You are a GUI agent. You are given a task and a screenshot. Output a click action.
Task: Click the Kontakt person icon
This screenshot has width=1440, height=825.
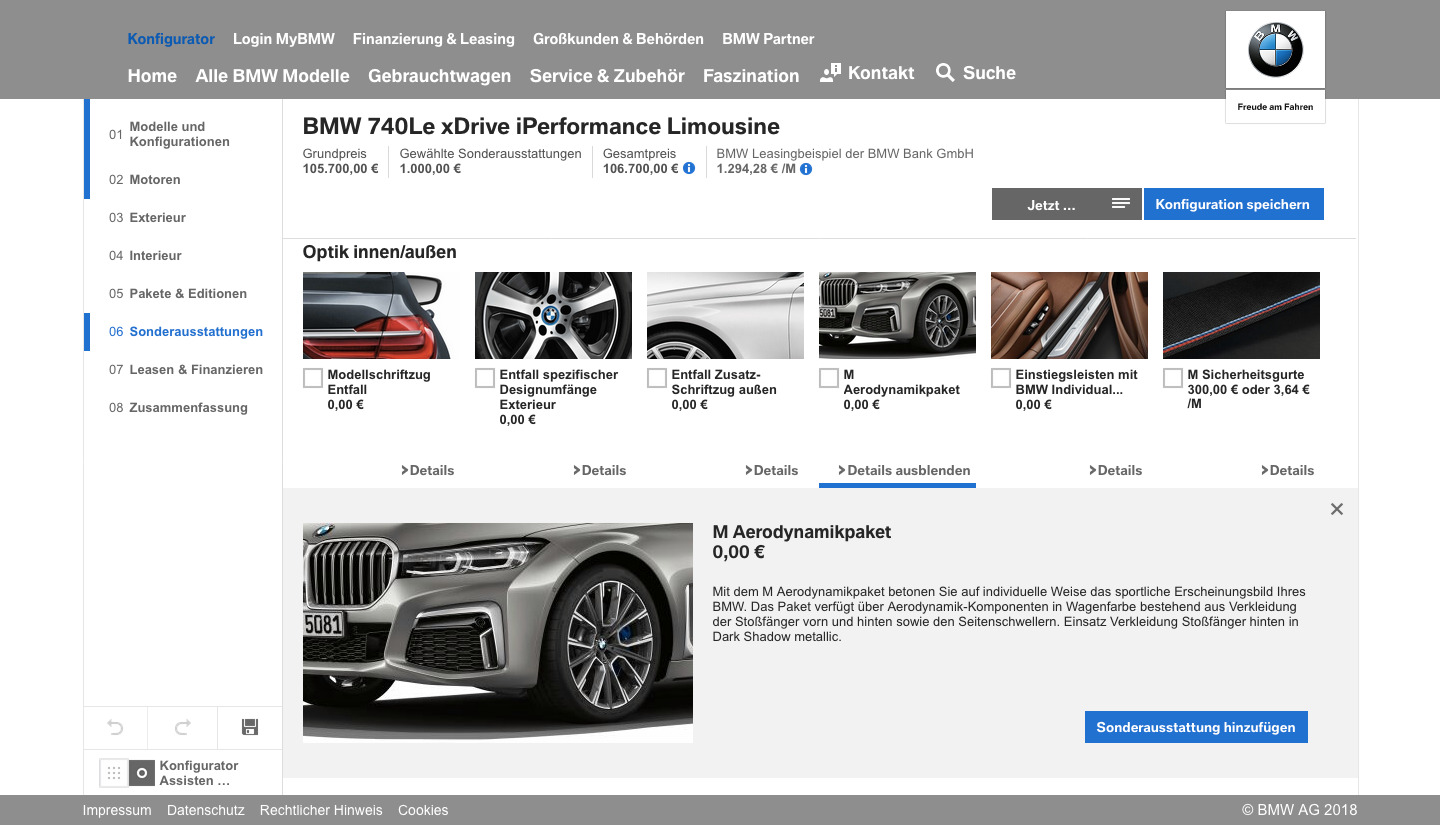point(830,73)
